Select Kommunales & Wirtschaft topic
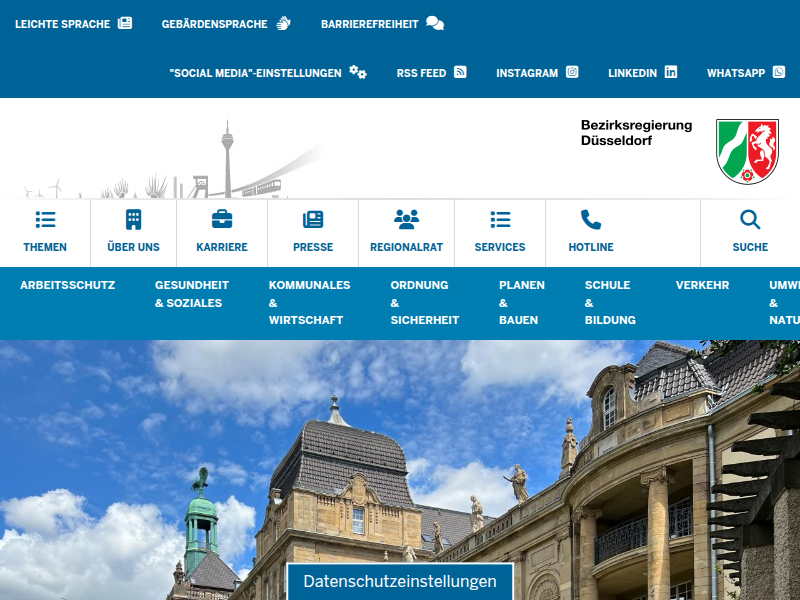This screenshot has height=600, width=800. tap(309, 303)
